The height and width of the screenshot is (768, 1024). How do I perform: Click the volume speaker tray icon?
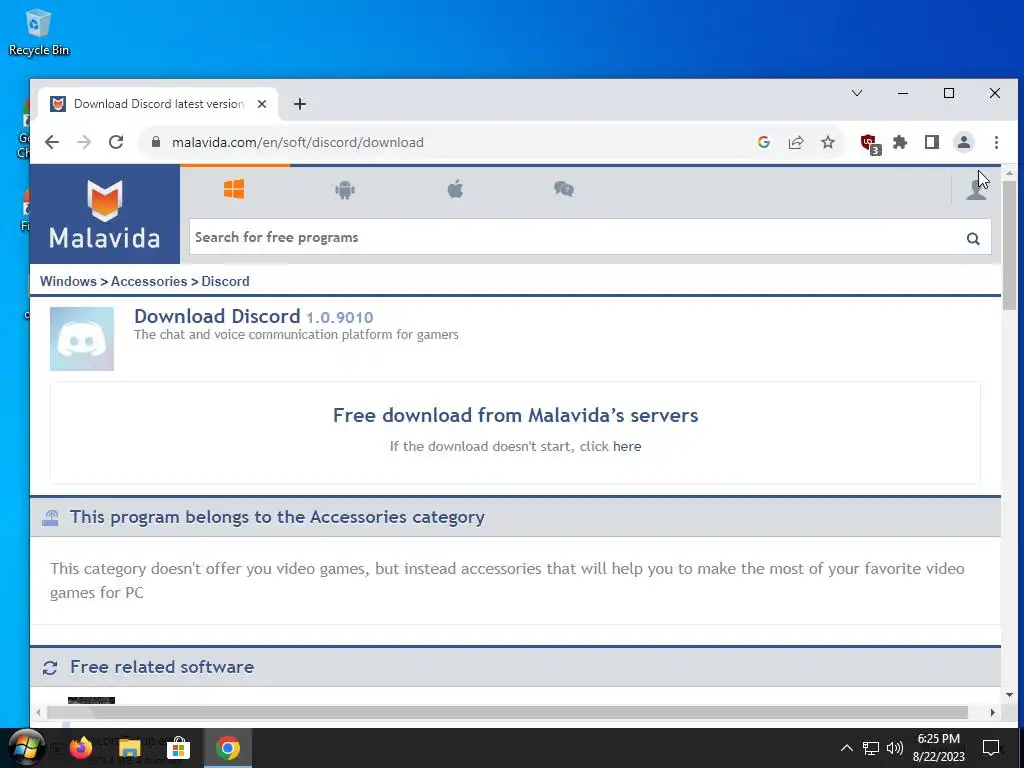(x=895, y=748)
